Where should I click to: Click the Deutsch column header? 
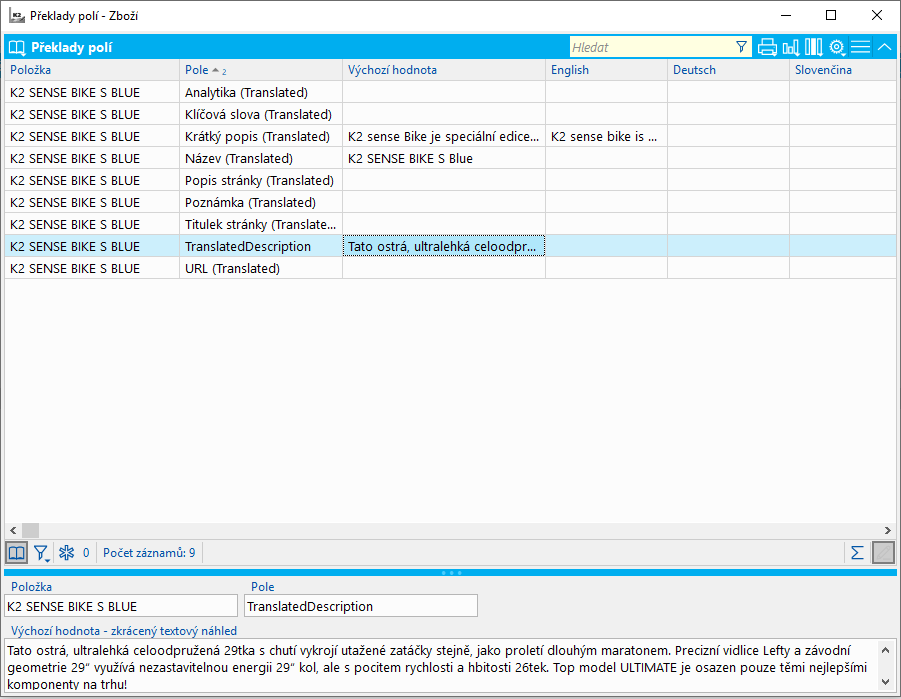pyautogui.click(x=728, y=70)
